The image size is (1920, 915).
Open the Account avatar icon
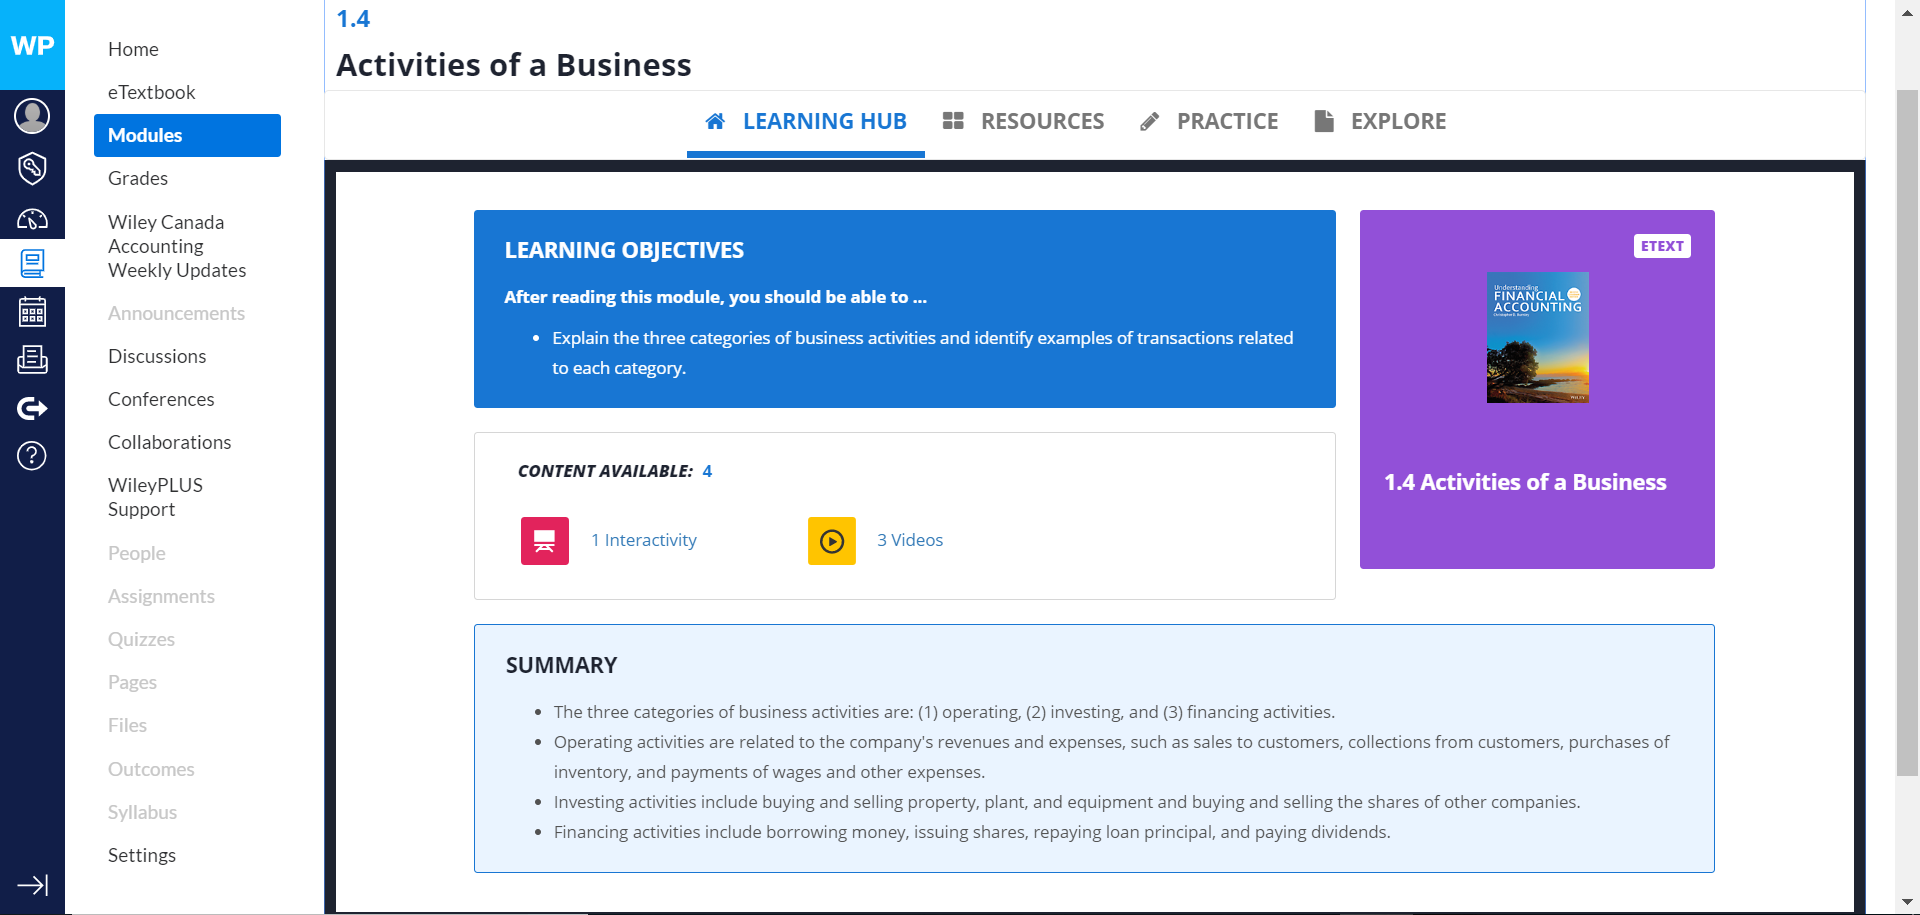click(x=32, y=116)
